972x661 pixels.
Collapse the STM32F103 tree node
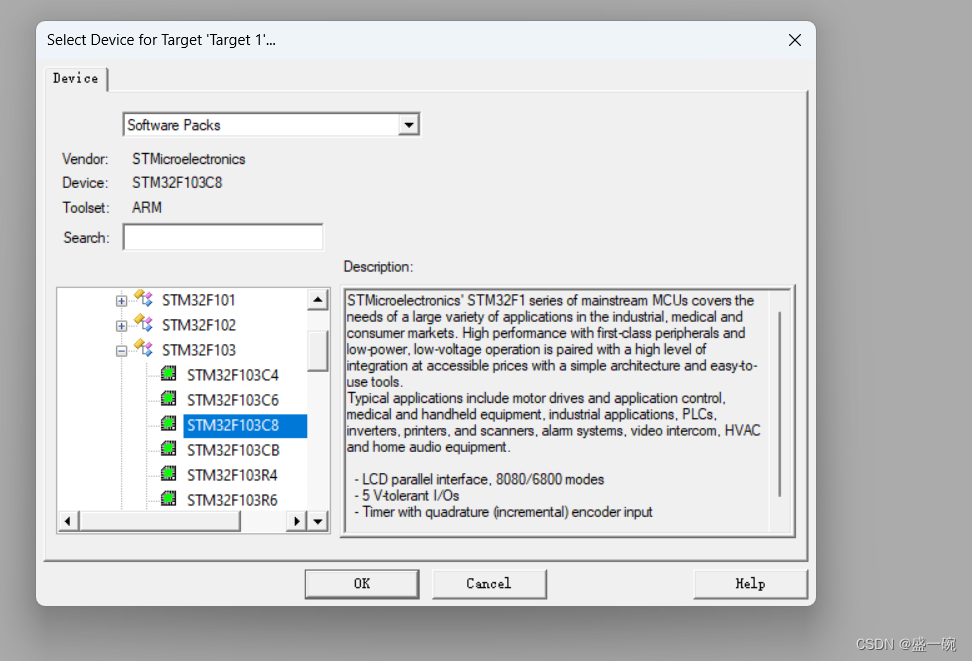(122, 351)
